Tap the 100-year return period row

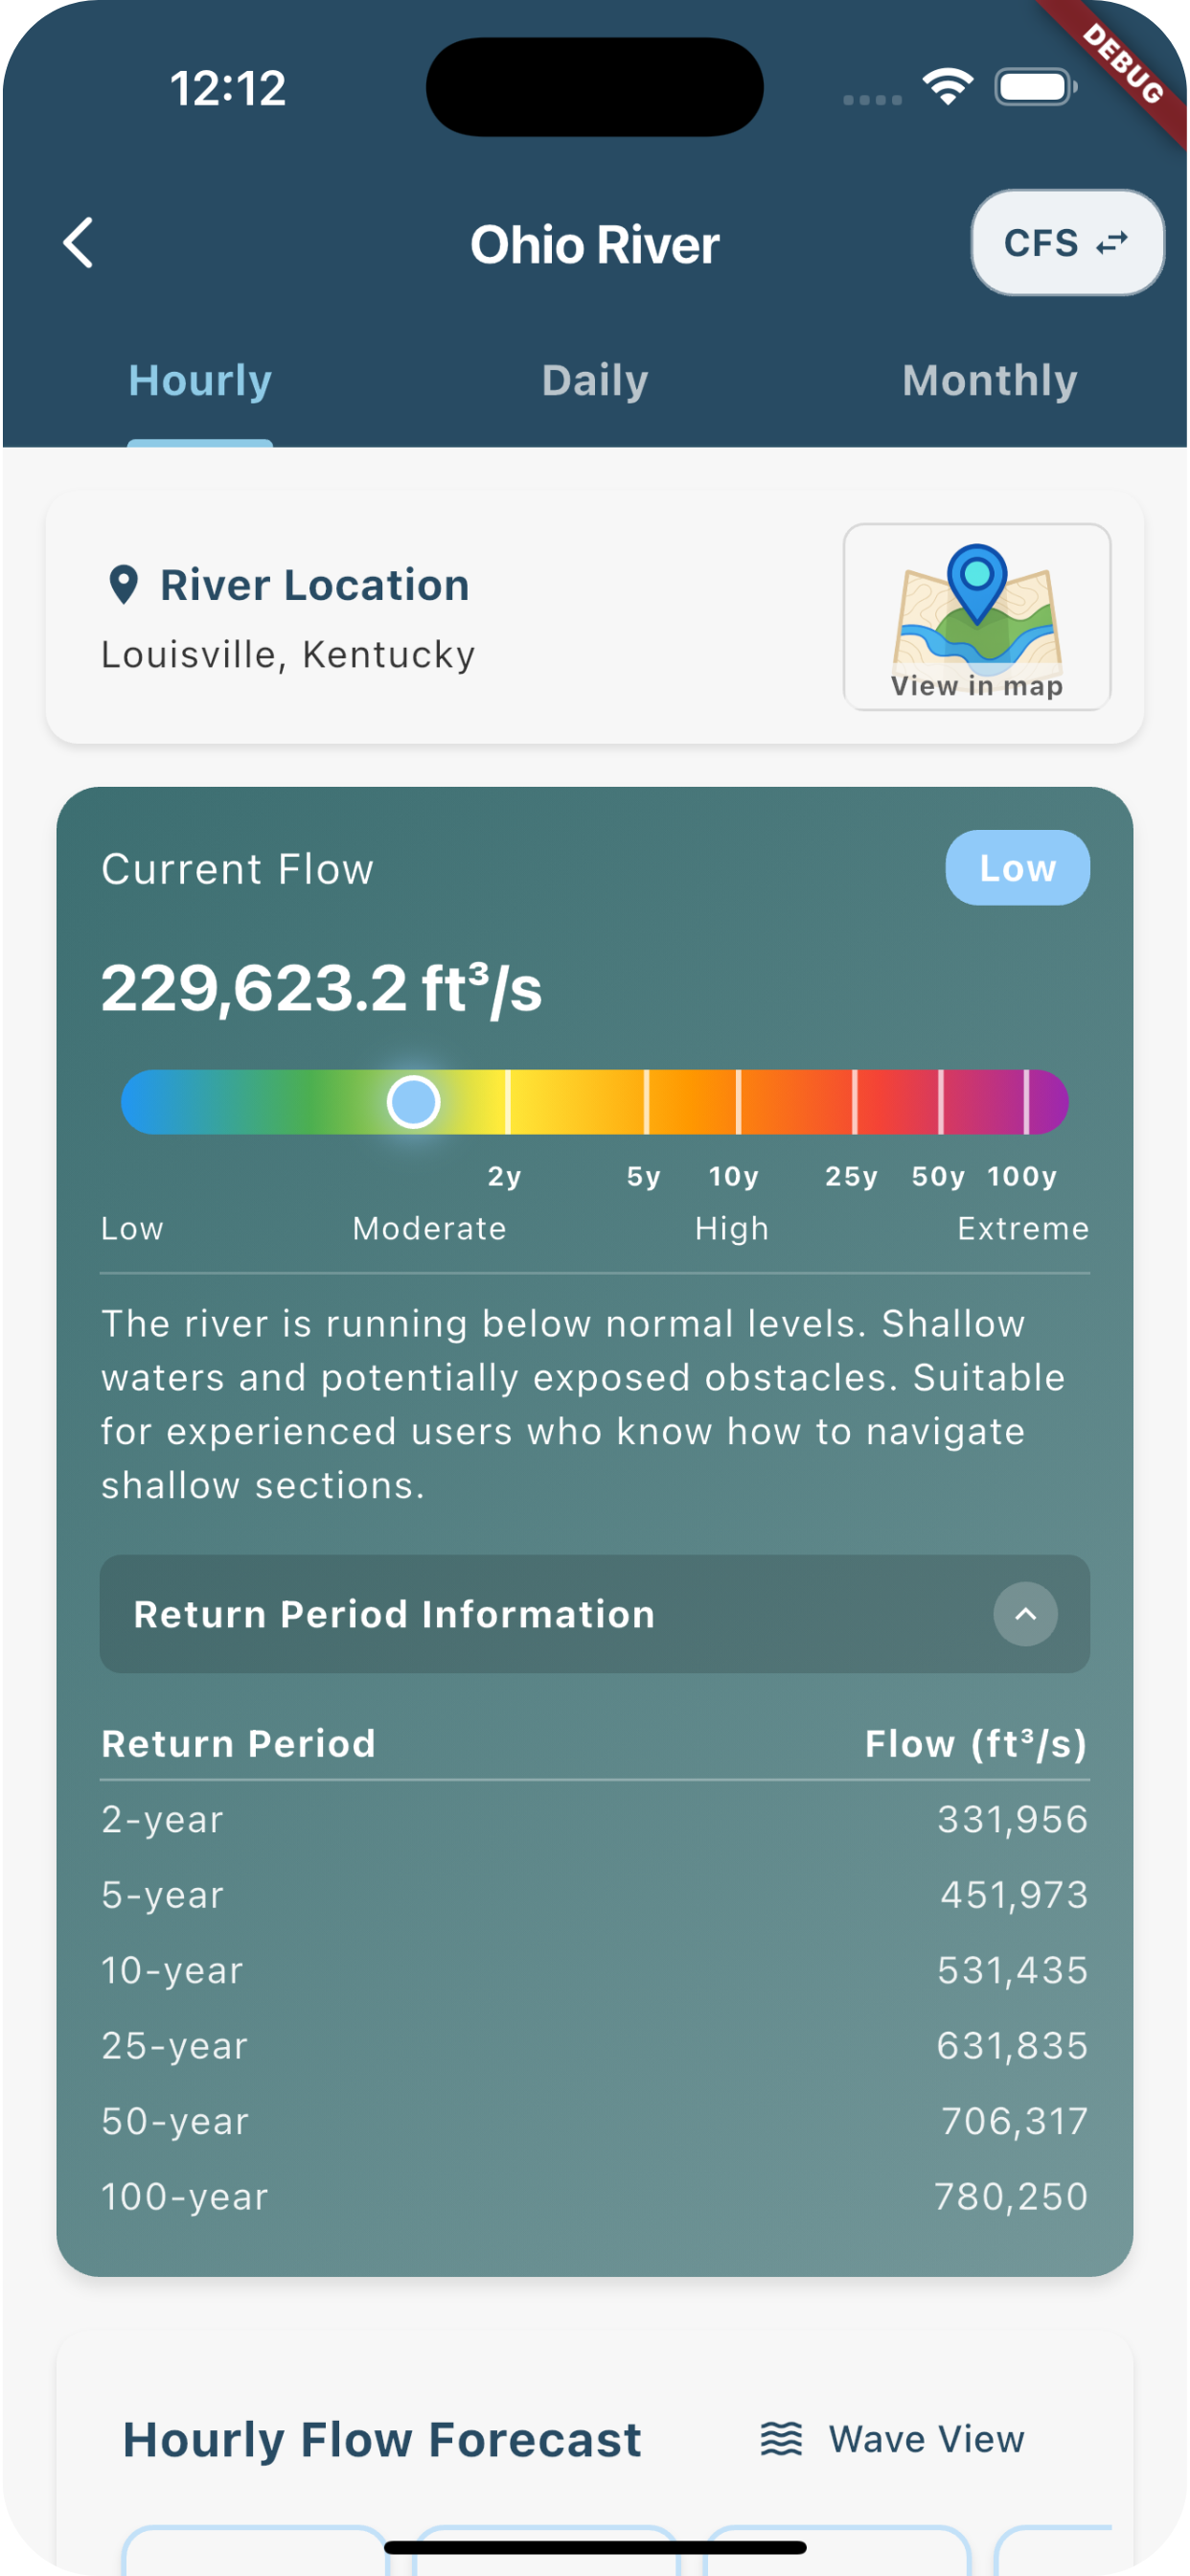click(594, 2197)
